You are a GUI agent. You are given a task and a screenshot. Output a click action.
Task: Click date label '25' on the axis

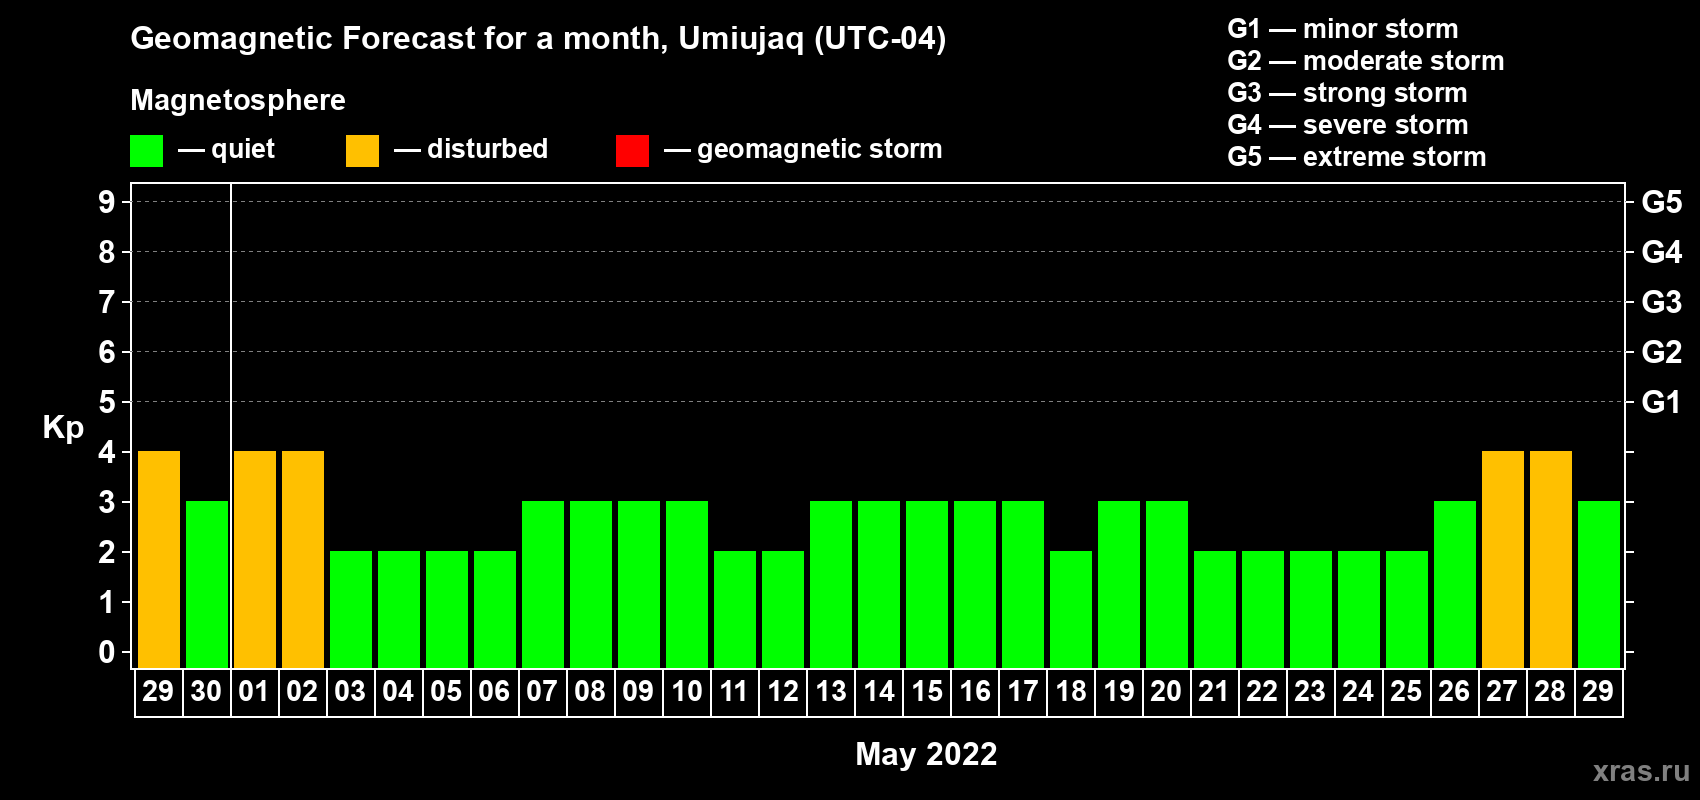pyautogui.click(x=1406, y=692)
